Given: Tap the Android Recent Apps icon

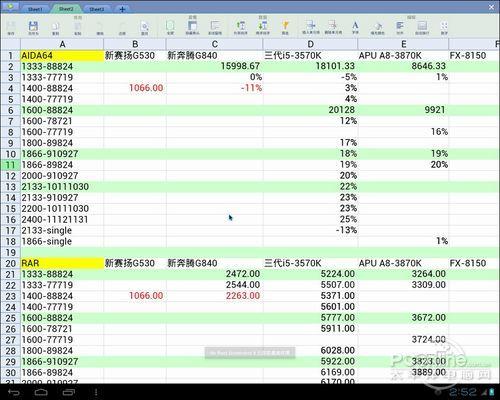Looking at the screenshot, I should (x=68, y=392).
